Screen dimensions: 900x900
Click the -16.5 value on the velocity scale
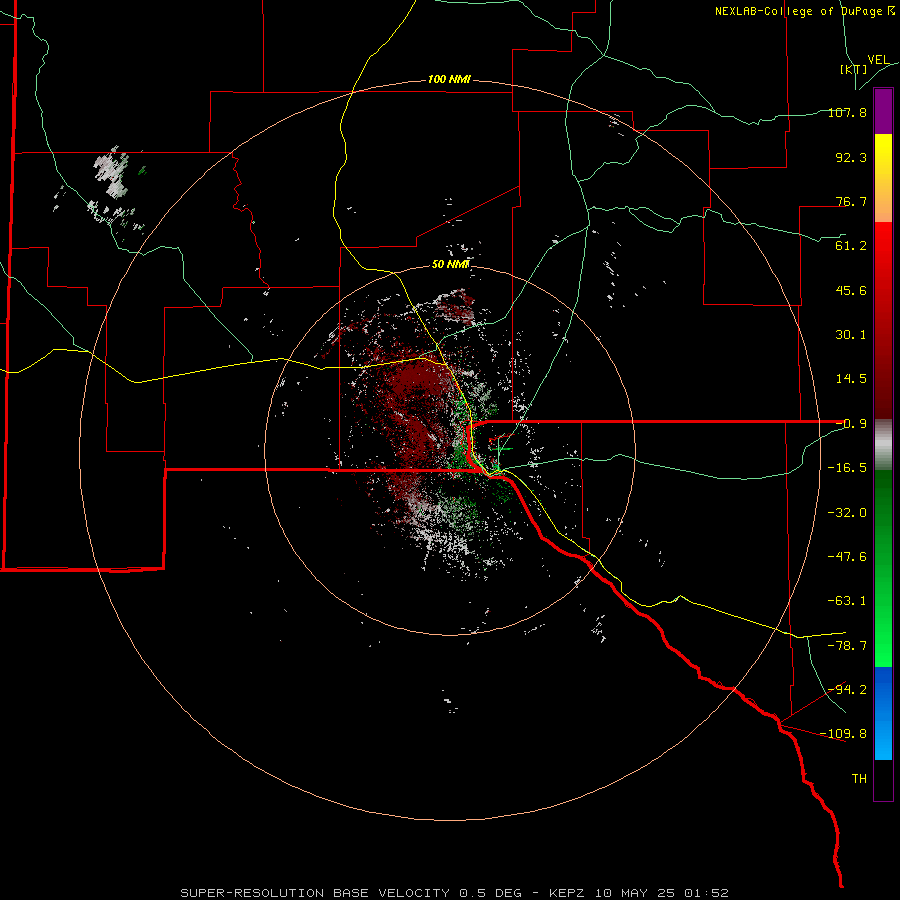pos(847,468)
